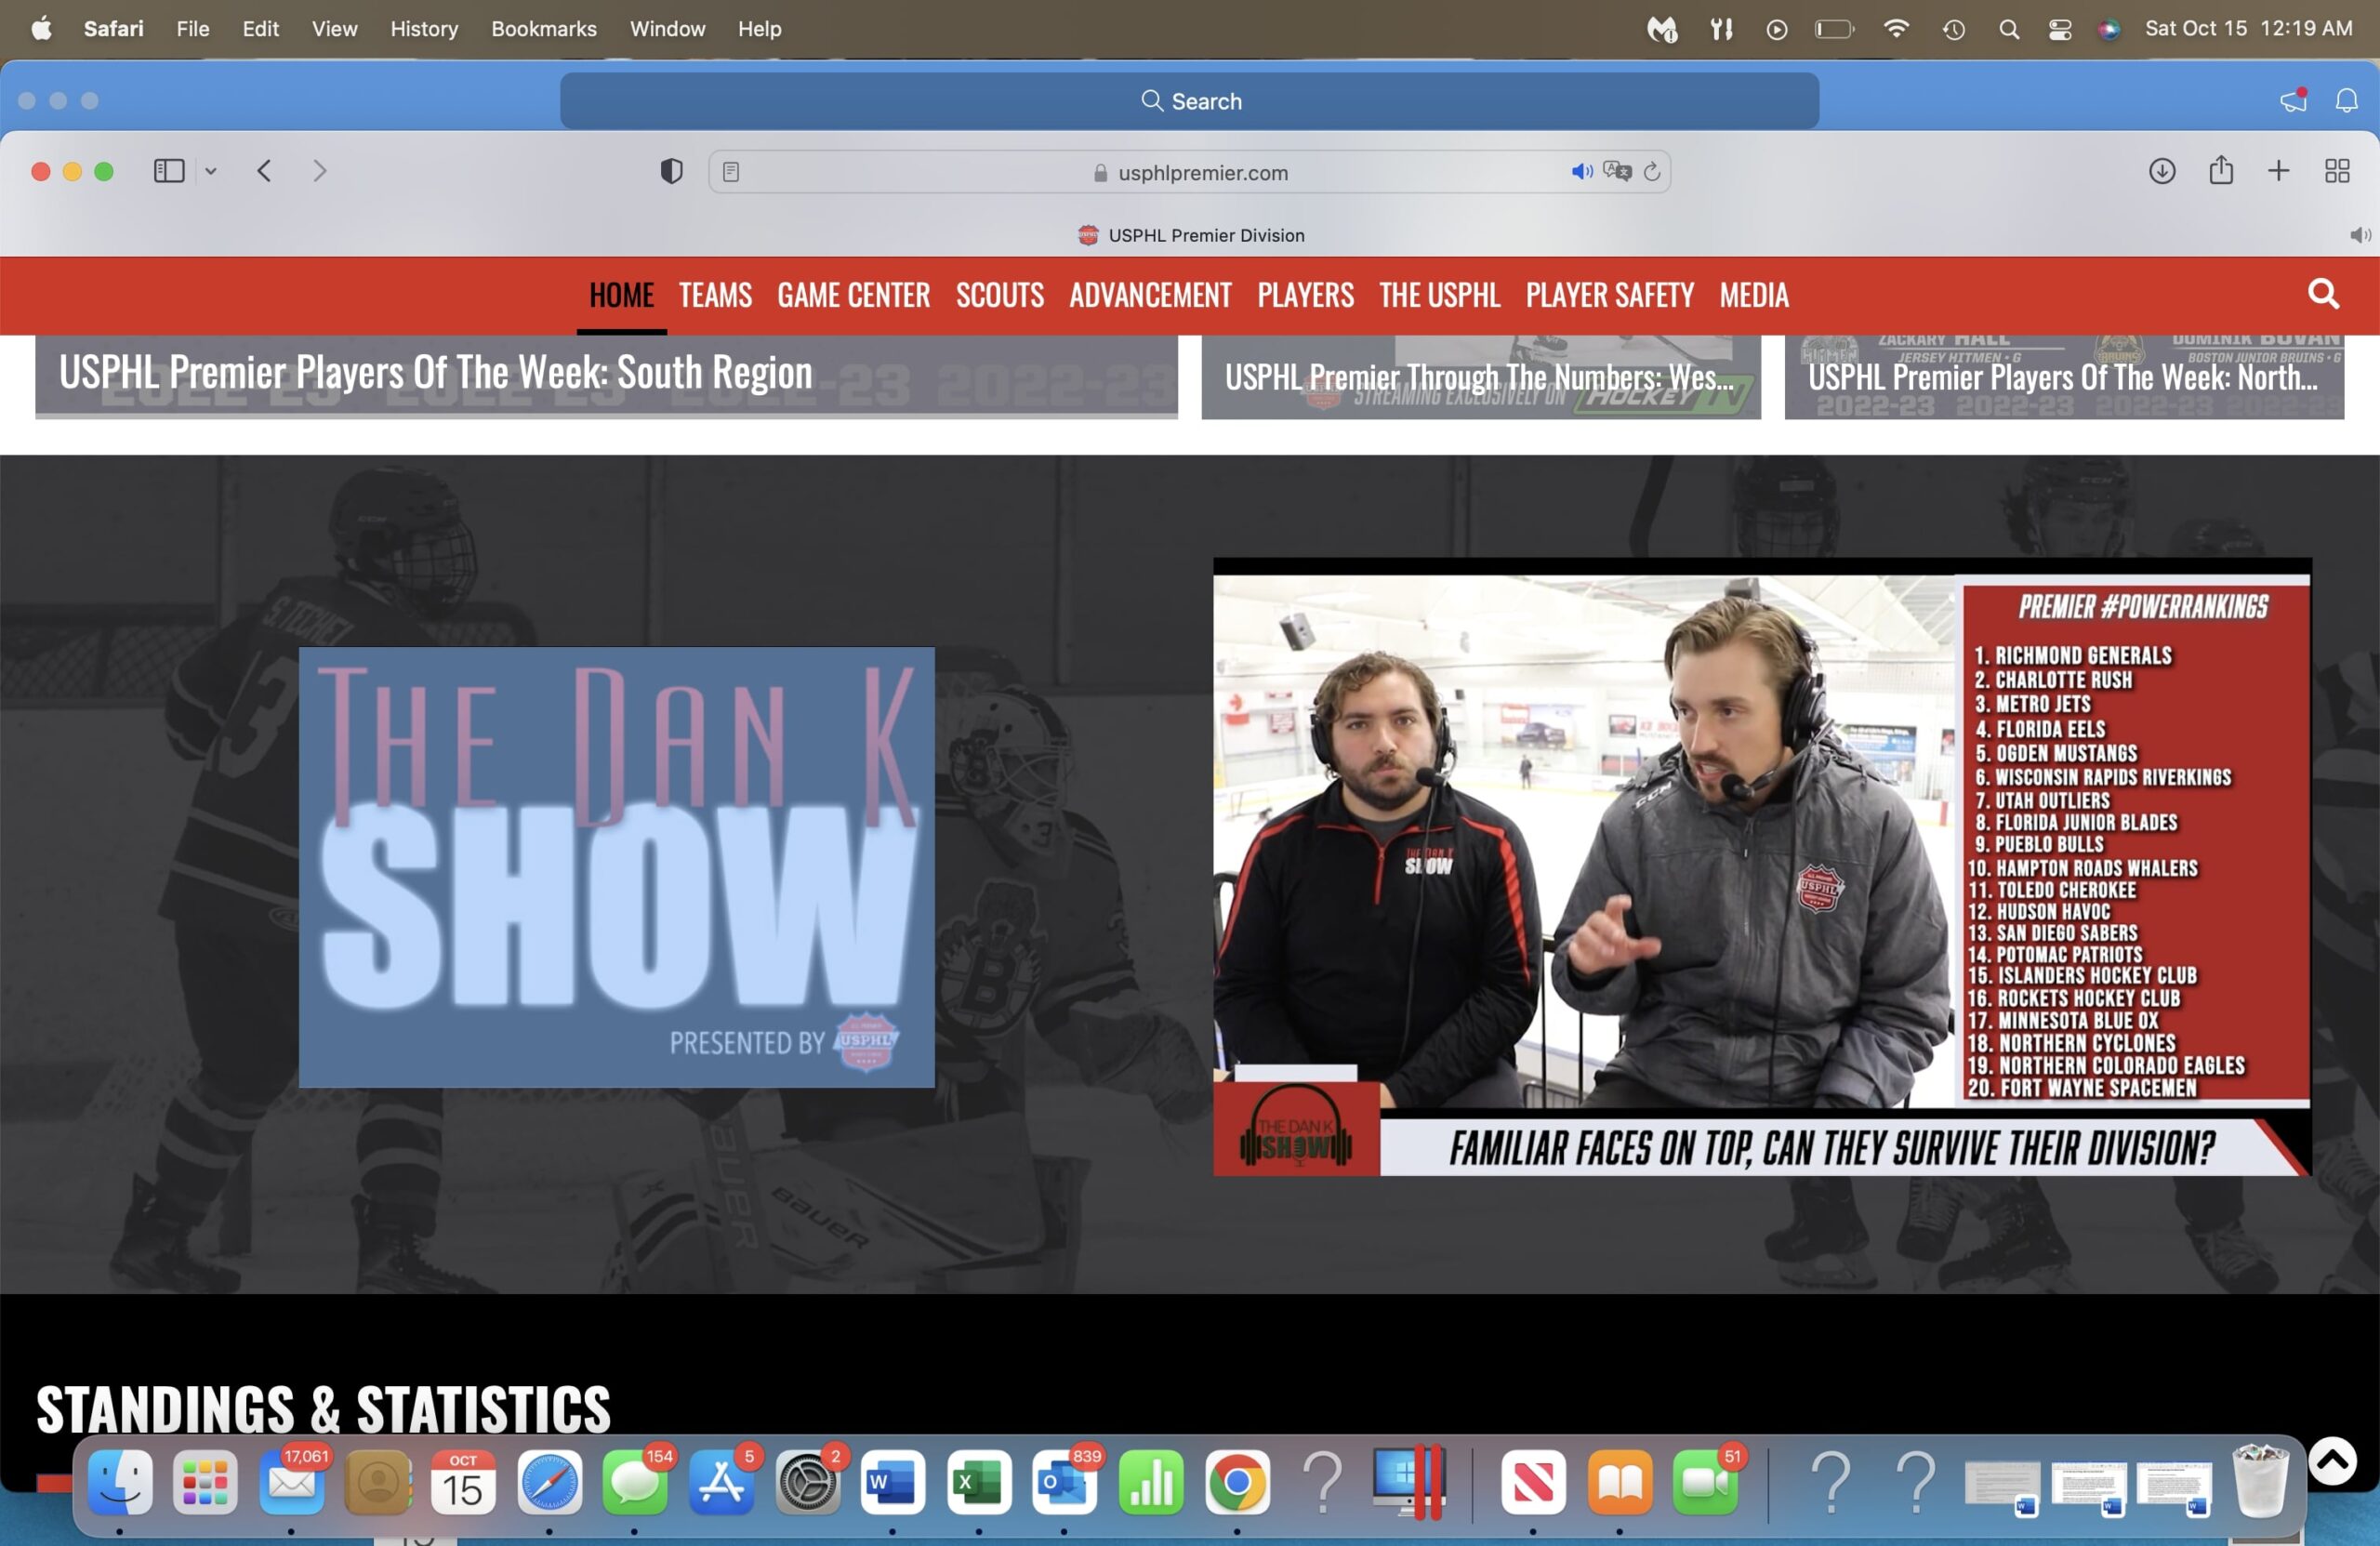The width and height of the screenshot is (2380, 1546).
Task: Open Google Chrome from the Dock
Action: pos(1237,1482)
